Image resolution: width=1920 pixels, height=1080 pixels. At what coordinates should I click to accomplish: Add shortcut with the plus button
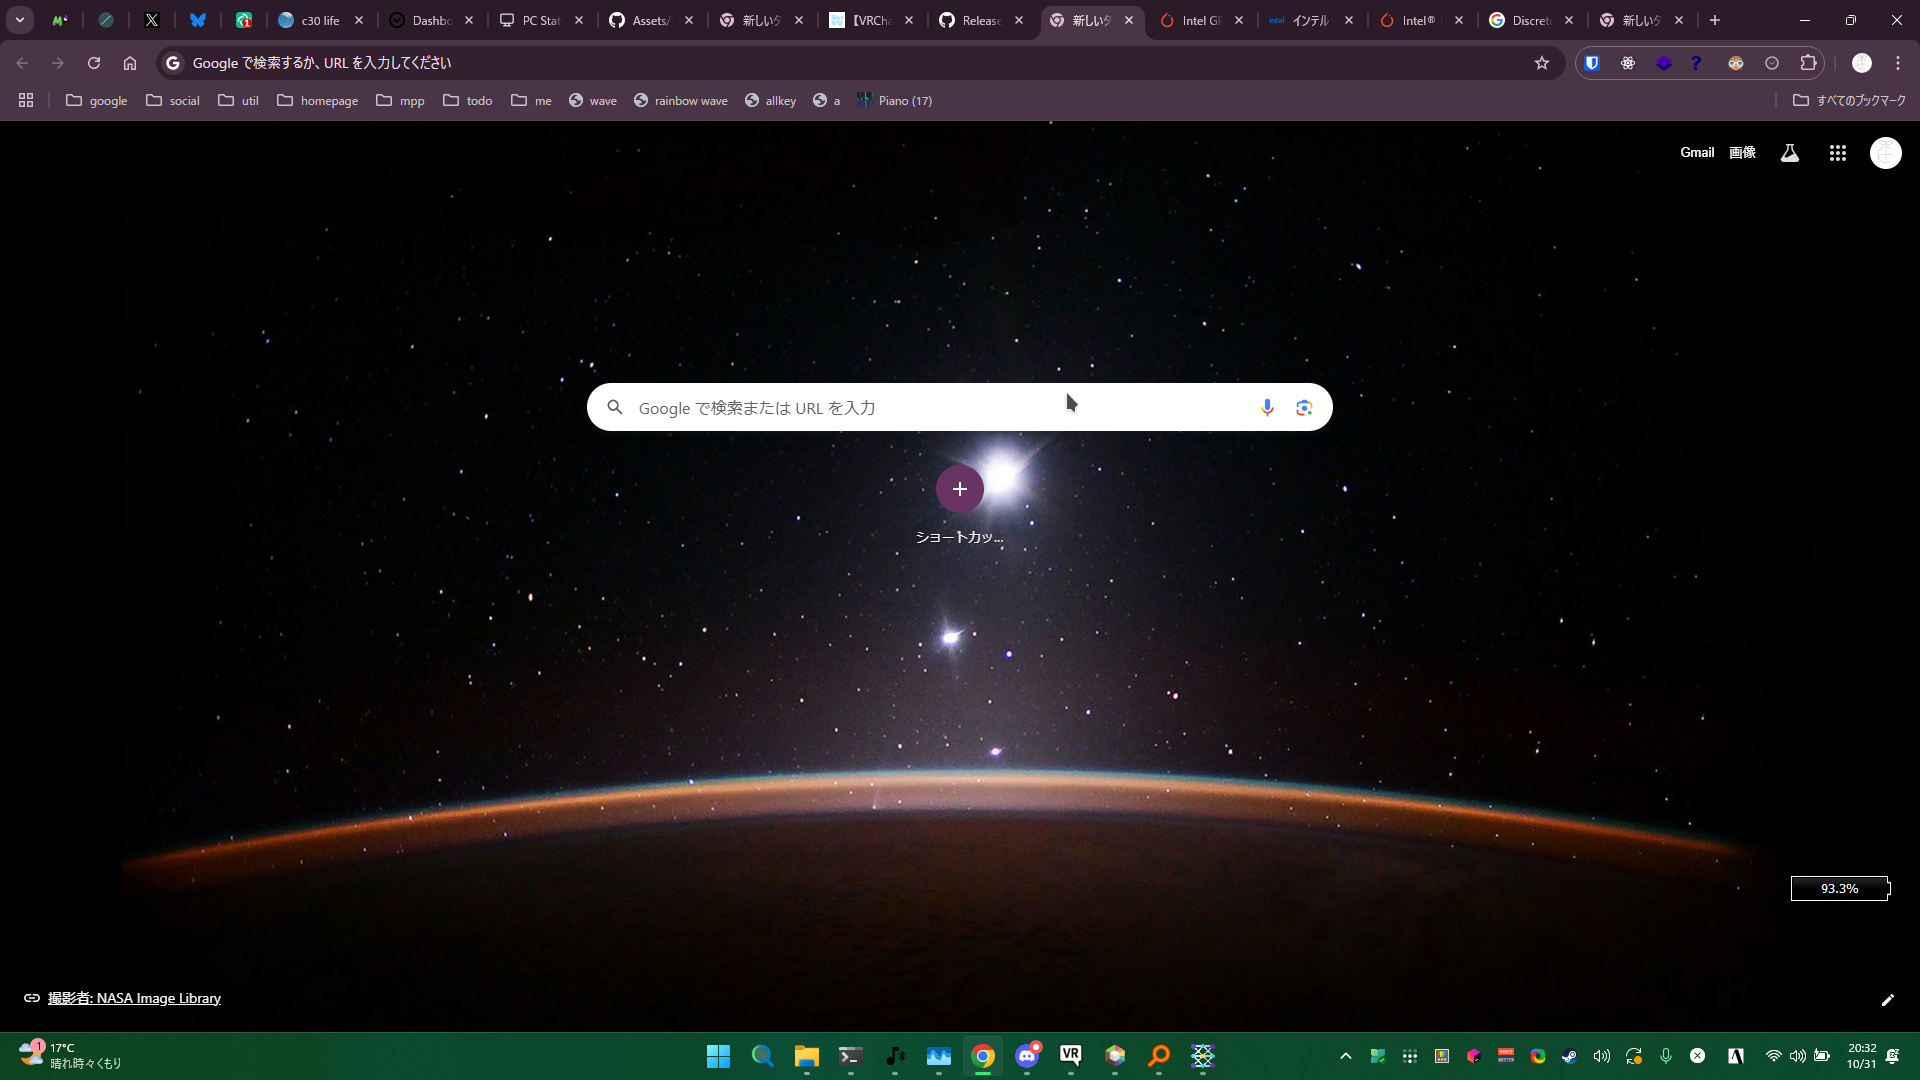click(959, 489)
